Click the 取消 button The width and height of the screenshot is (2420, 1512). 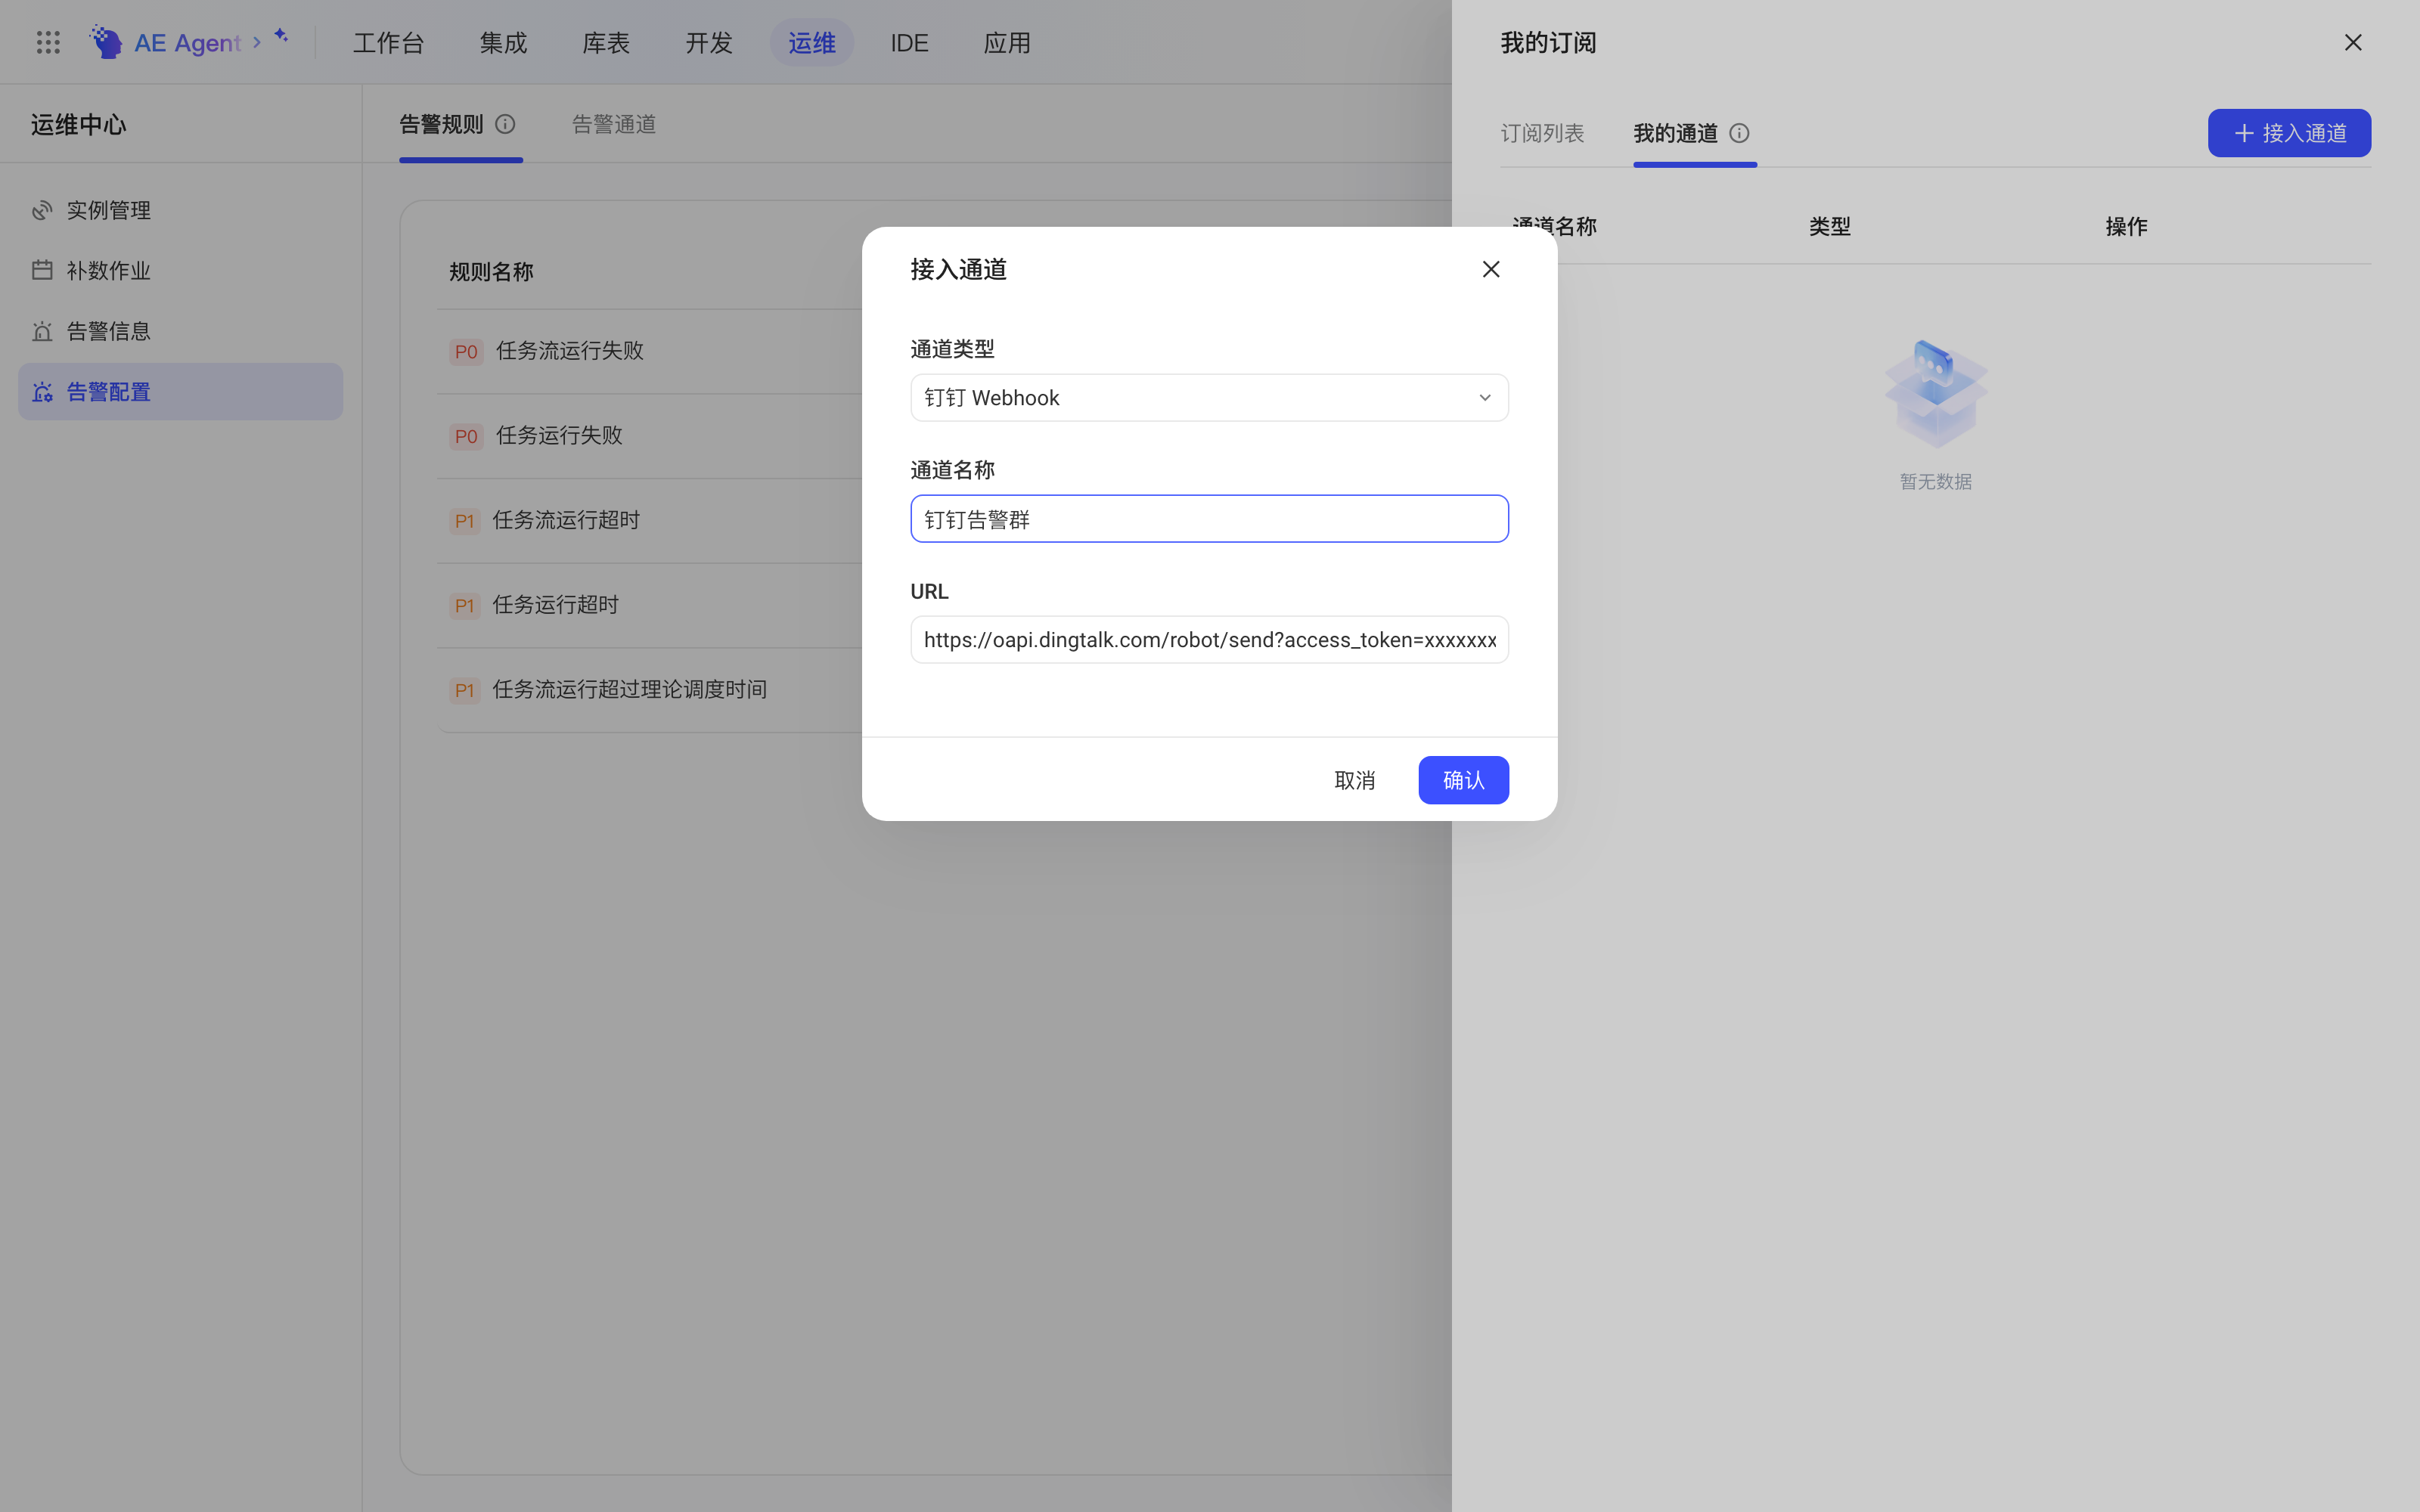click(x=1354, y=780)
